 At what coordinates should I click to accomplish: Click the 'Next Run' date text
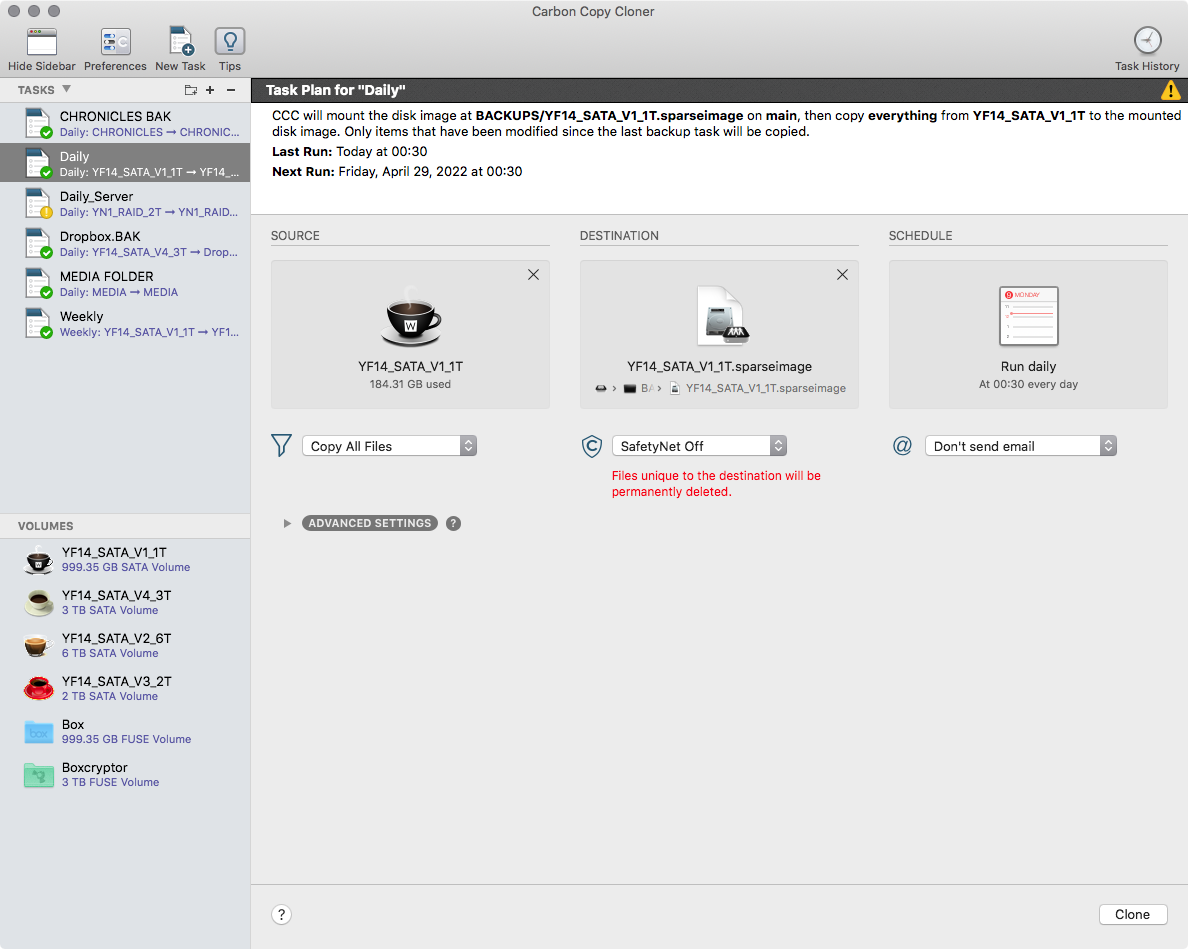click(397, 171)
